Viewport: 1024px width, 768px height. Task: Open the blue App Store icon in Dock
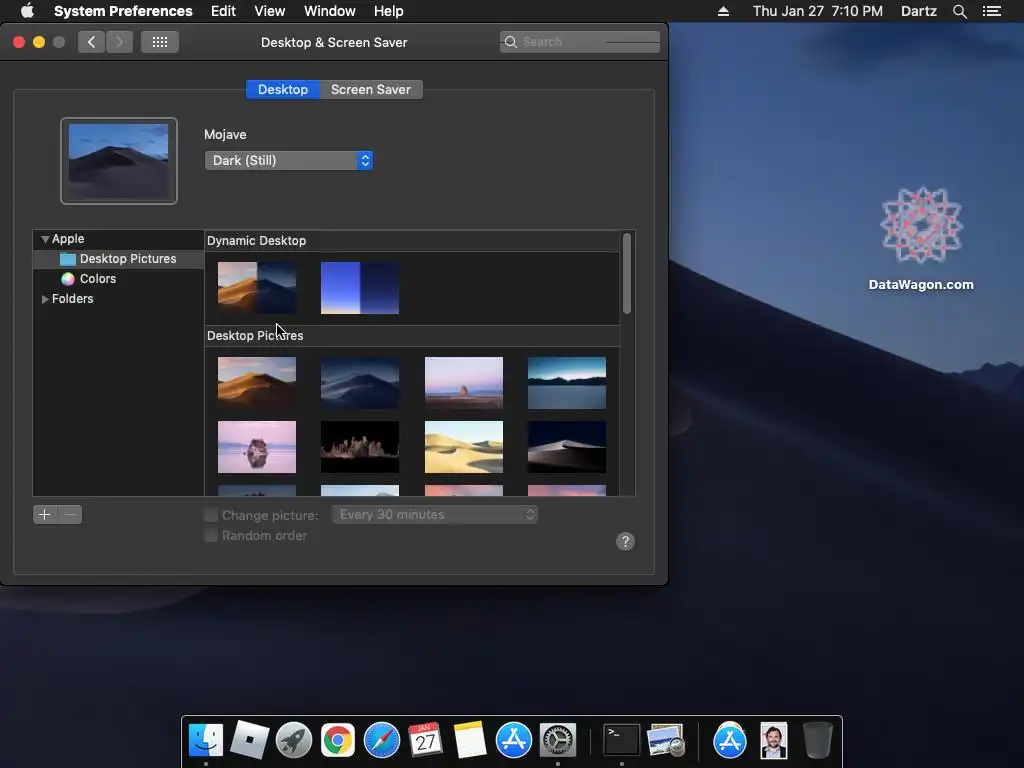(x=513, y=741)
